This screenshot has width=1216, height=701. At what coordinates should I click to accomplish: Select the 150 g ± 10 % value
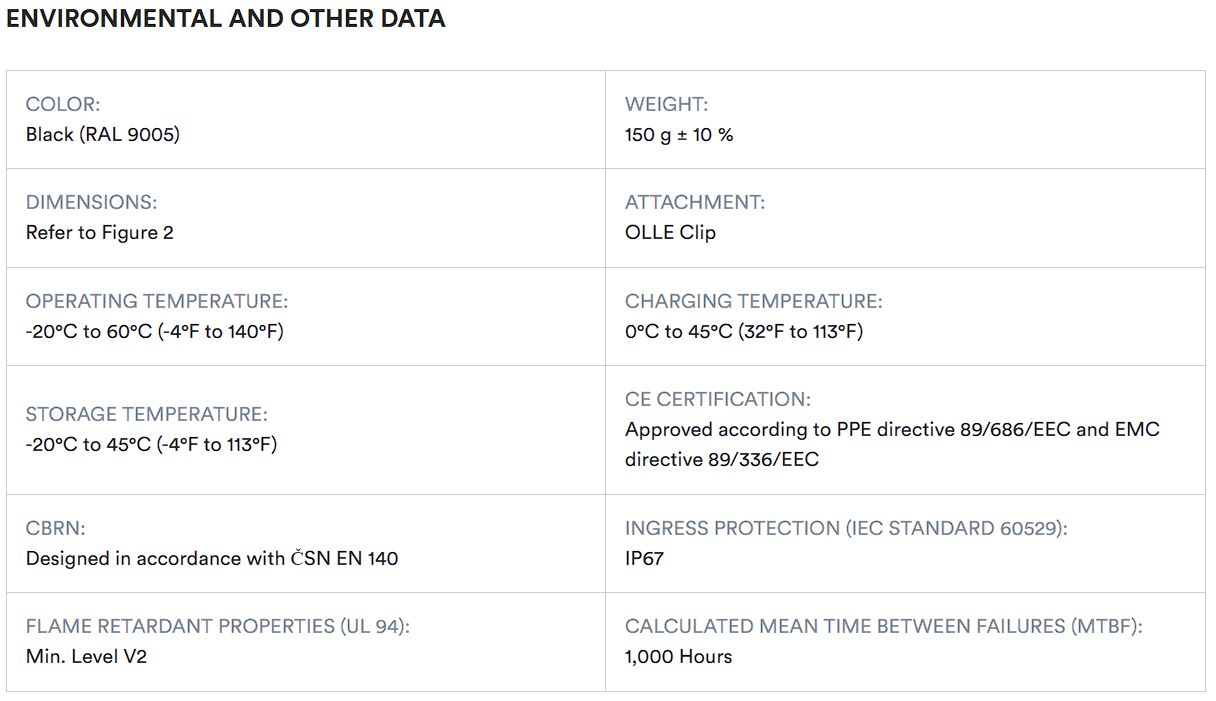click(x=679, y=134)
